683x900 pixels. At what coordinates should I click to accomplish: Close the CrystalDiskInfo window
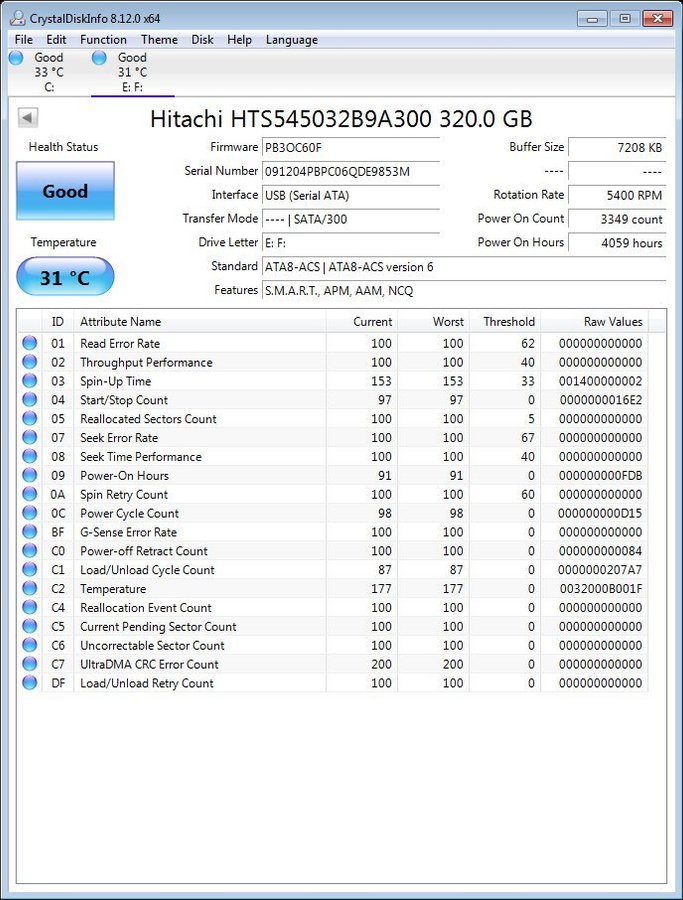click(658, 19)
